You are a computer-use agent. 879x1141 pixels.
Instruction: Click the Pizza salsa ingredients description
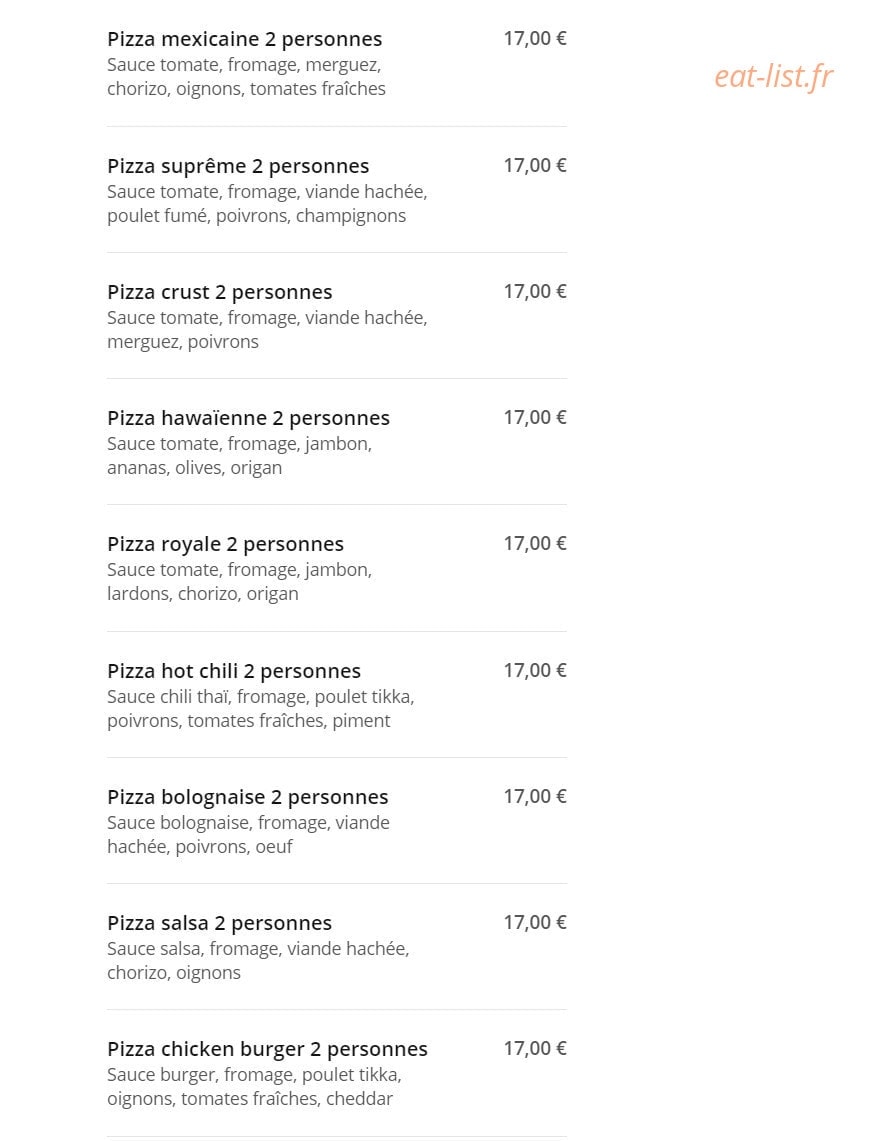[x=258, y=961]
